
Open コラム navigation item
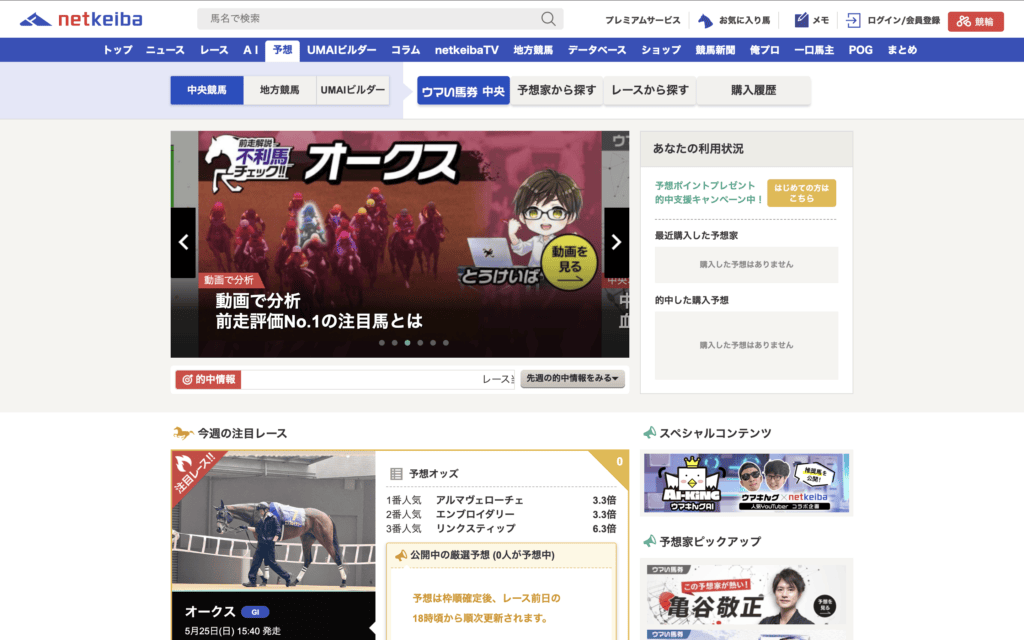tap(406, 50)
